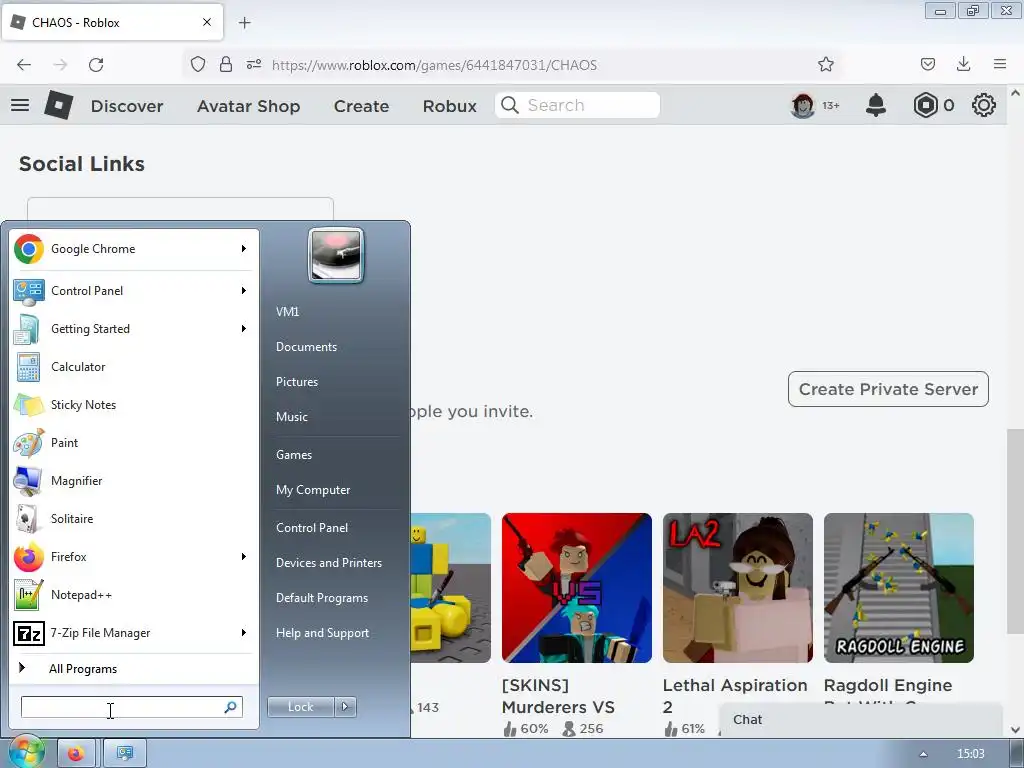The image size is (1024, 768).
Task: Expand Control Panel jump list arrow
Action: (244, 291)
